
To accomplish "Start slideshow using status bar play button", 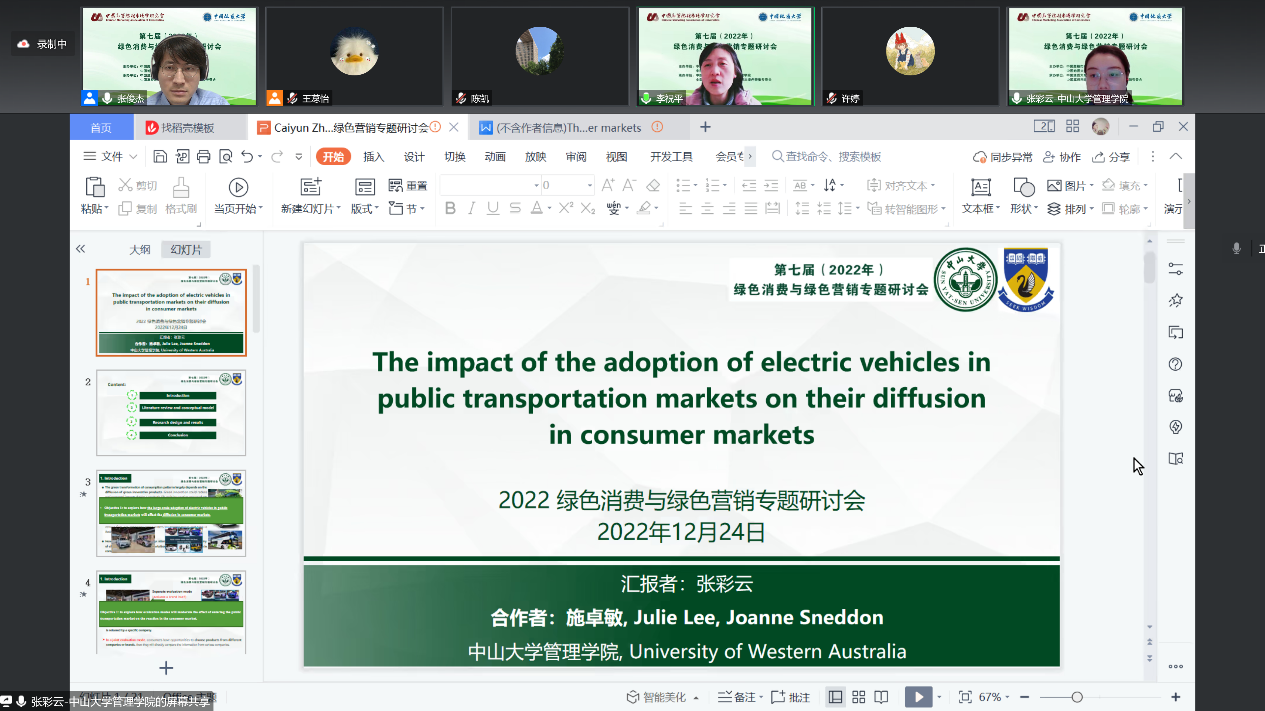I will point(918,697).
